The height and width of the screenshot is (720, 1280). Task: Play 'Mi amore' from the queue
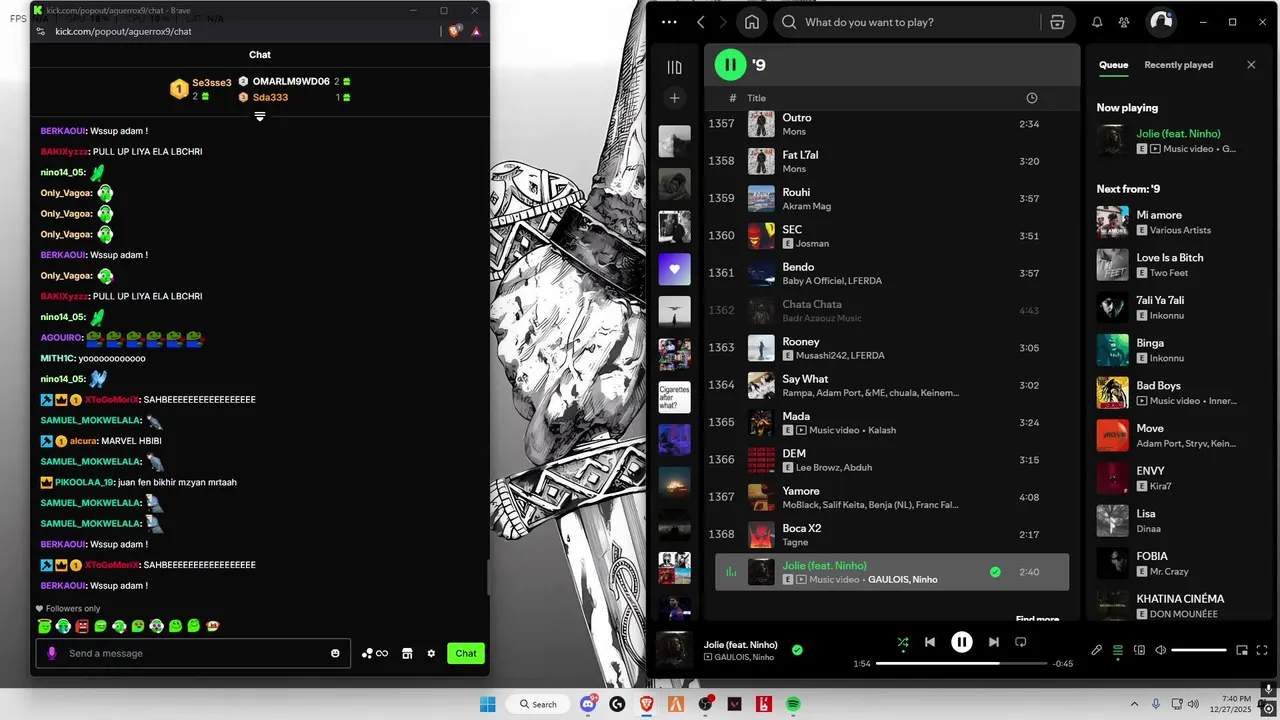[x=1177, y=222]
